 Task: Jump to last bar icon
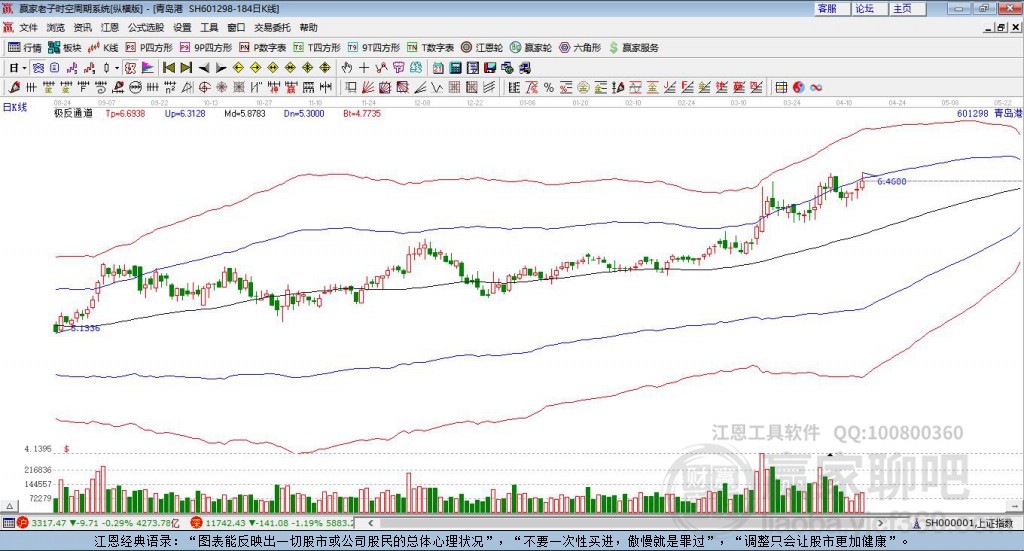coord(186,68)
